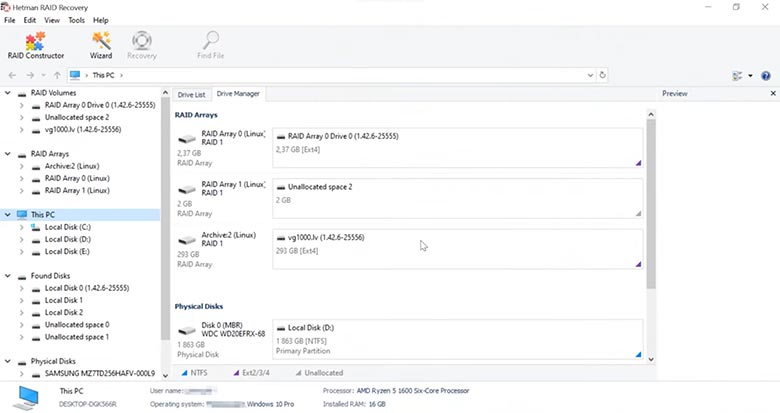
Task: Select the Disk 0 WDC physical disk icon
Action: tap(186, 330)
